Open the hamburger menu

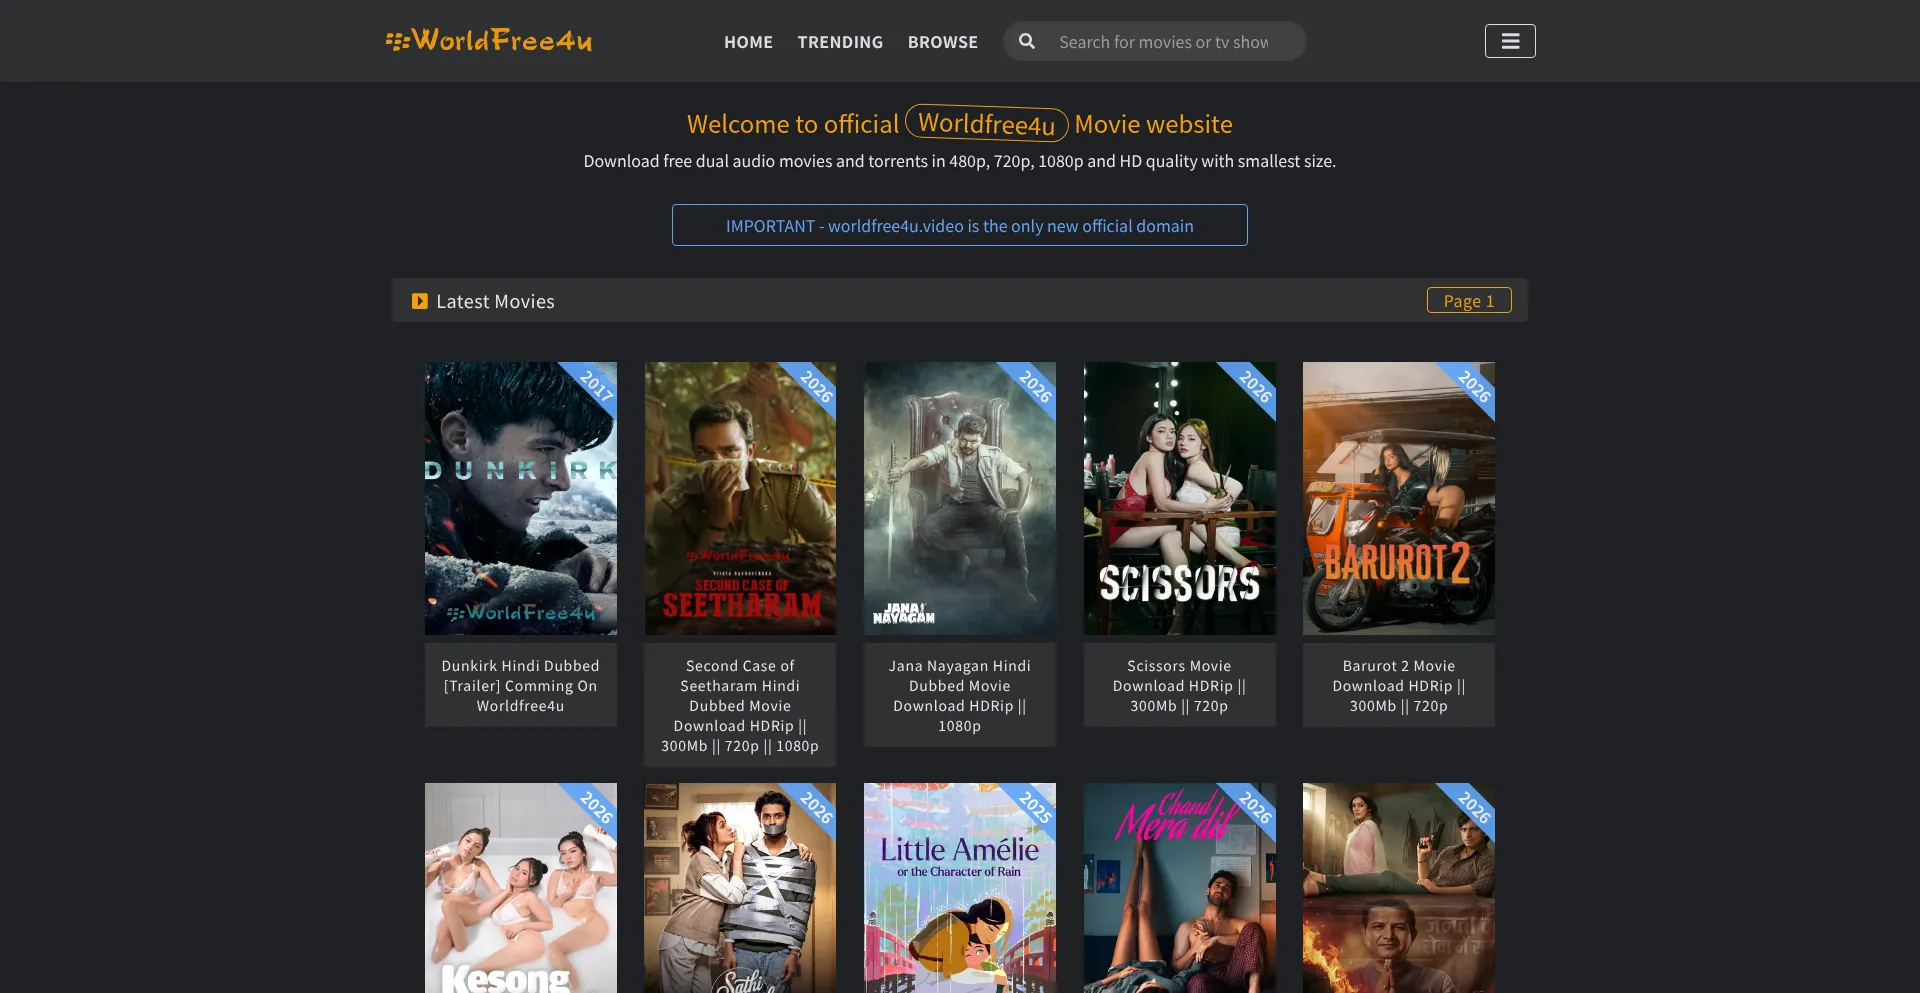[x=1510, y=41]
